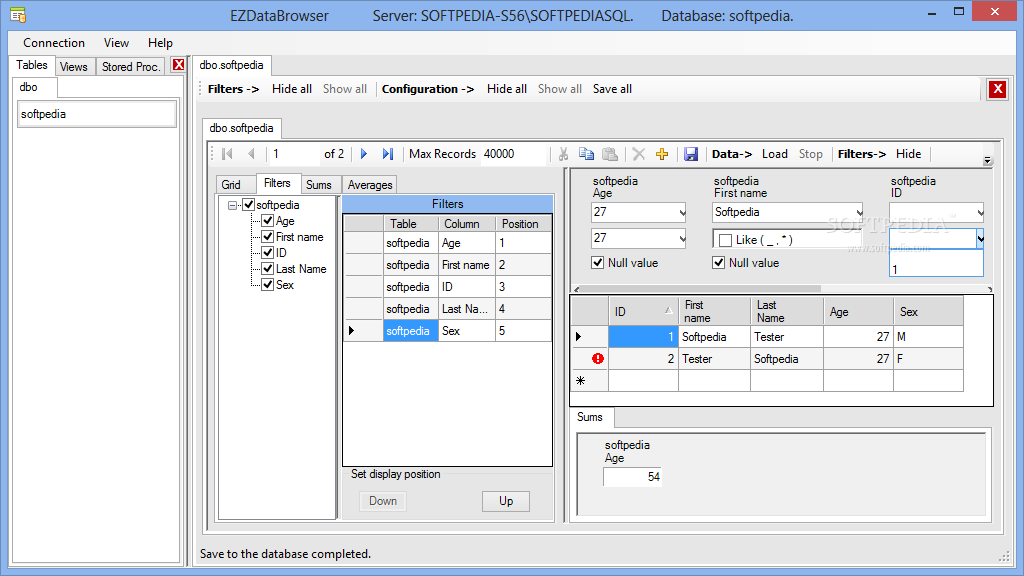Save data with floppy disk icon
1024x576 pixels.
point(691,154)
